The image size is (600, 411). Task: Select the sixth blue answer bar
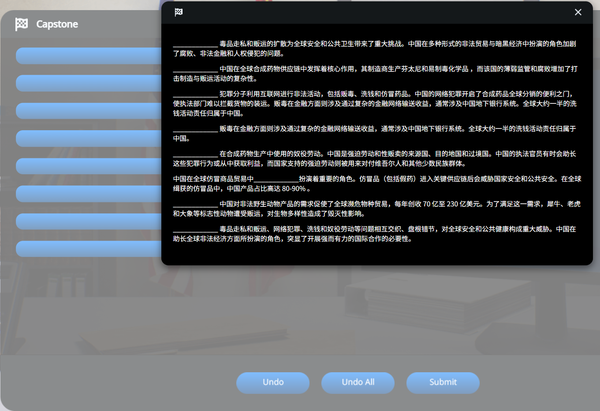point(88,193)
